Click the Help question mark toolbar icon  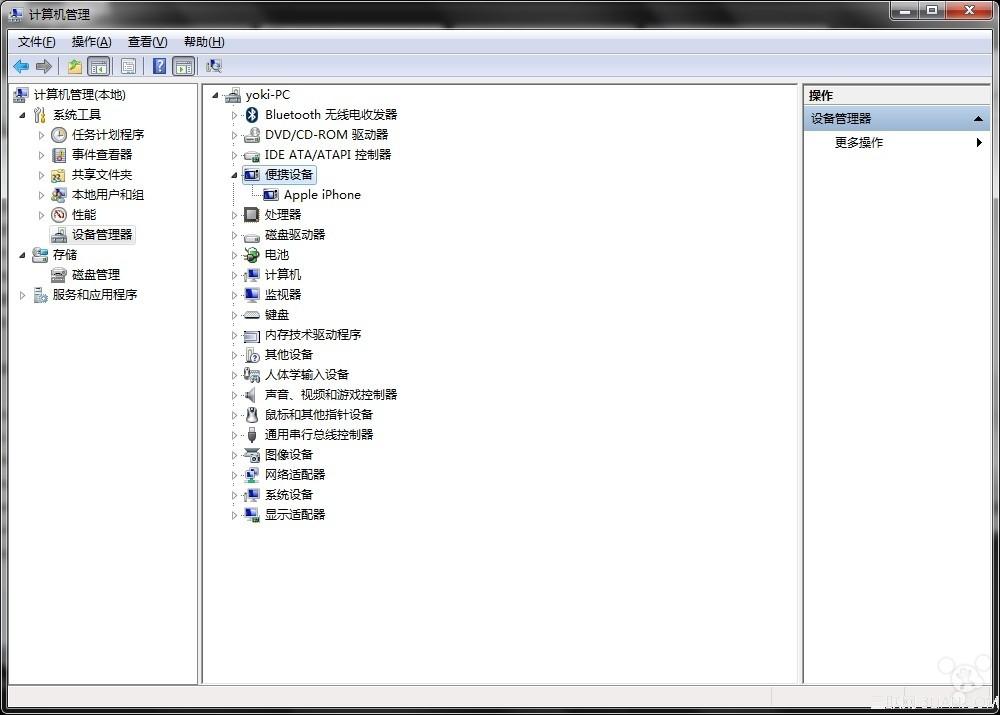click(x=159, y=66)
